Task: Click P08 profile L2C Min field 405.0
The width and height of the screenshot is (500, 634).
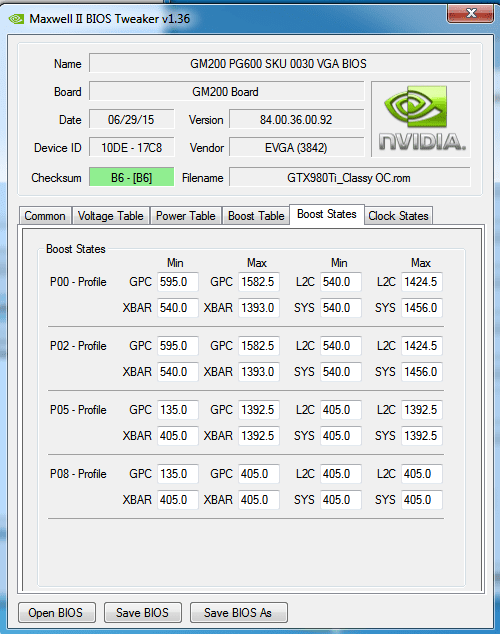Action: [x=341, y=473]
